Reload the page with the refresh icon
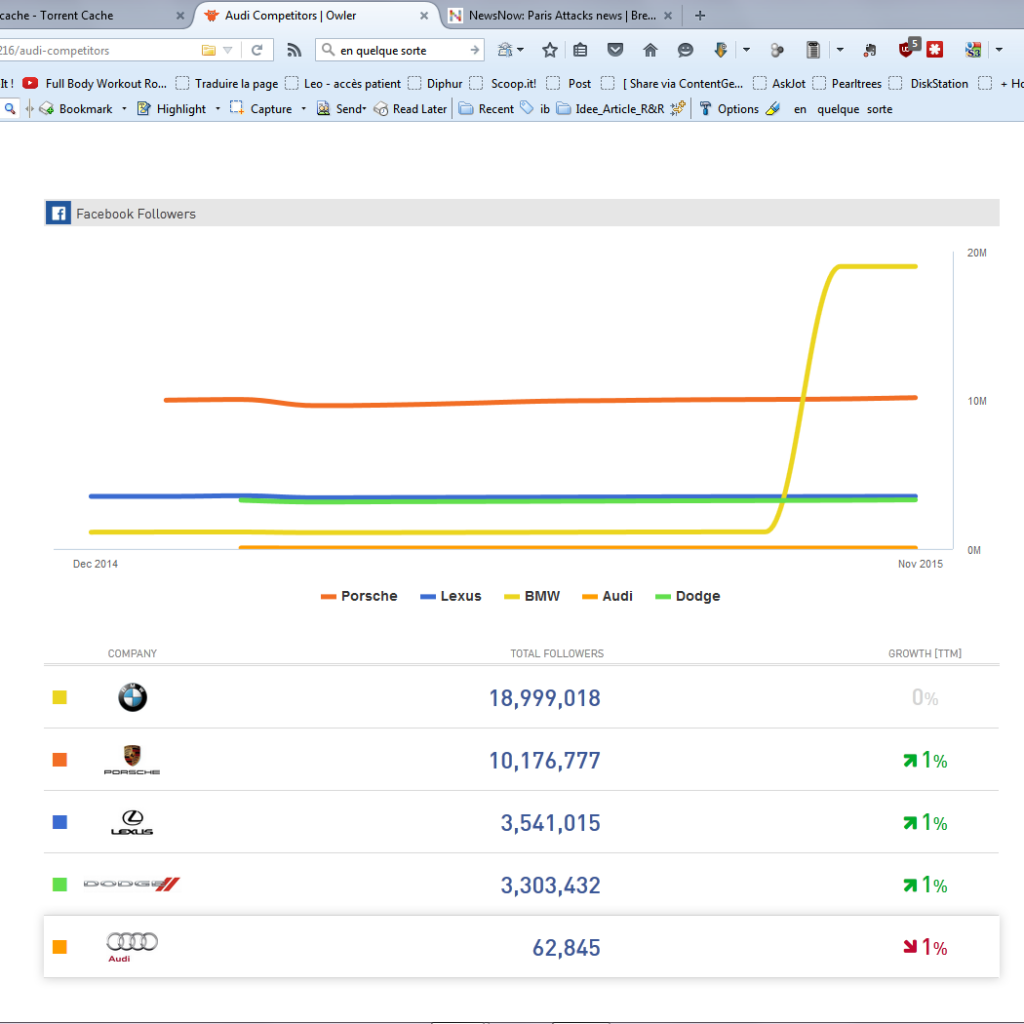 tap(257, 50)
